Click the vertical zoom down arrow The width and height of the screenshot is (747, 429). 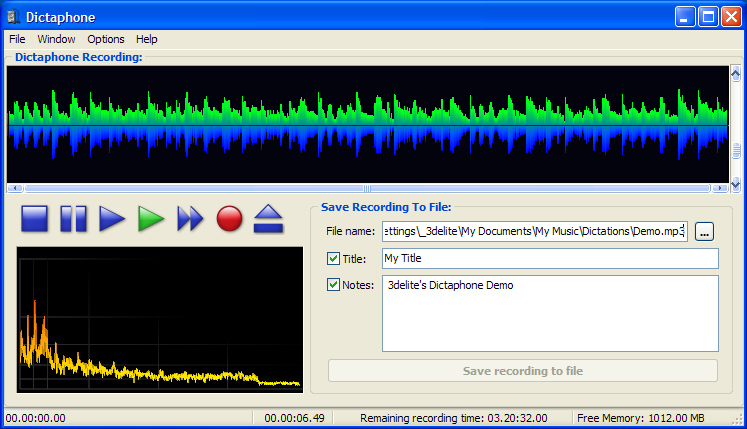click(736, 184)
